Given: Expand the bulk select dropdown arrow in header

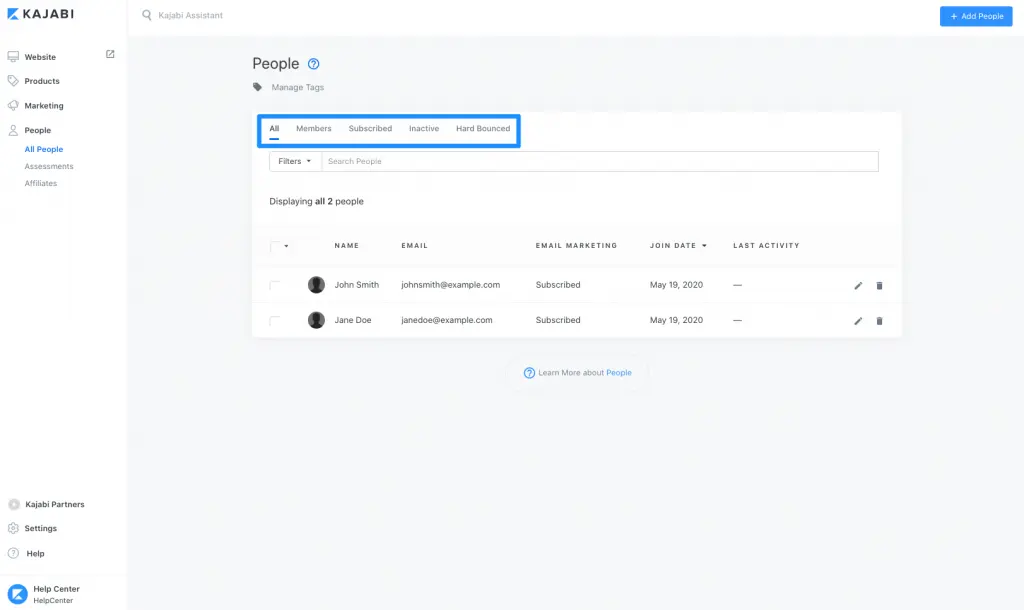Looking at the screenshot, I should (287, 246).
